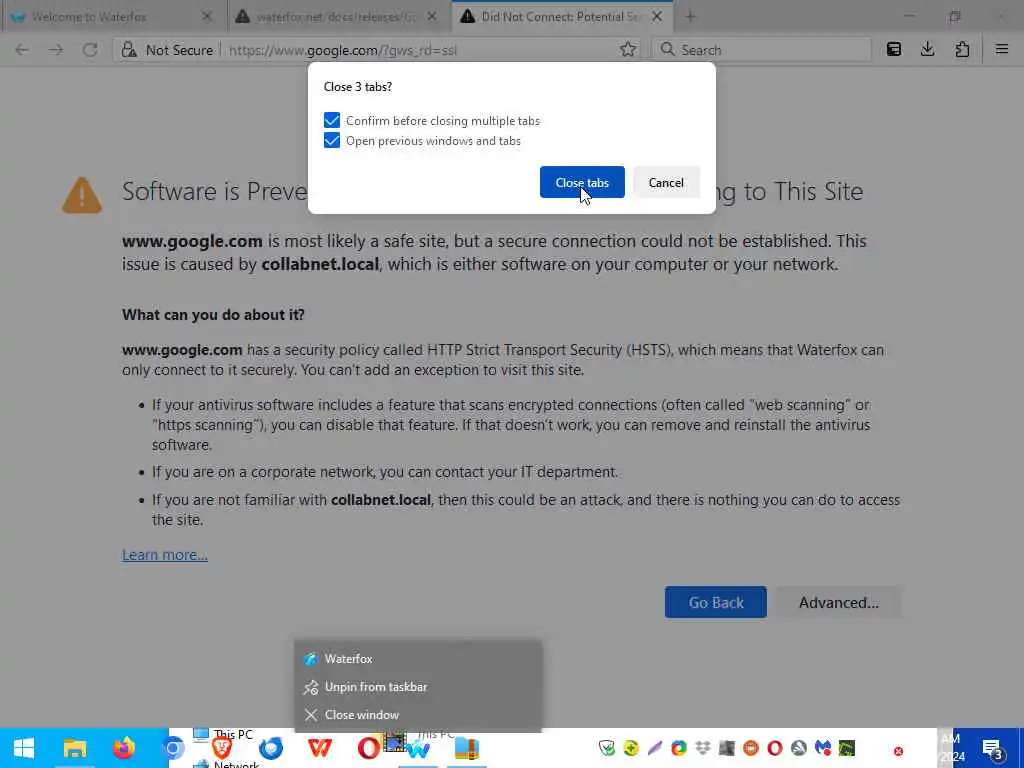Select the Did Not Connect tab
Image resolution: width=1024 pixels, height=768 pixels.
(x=560, y=17)
